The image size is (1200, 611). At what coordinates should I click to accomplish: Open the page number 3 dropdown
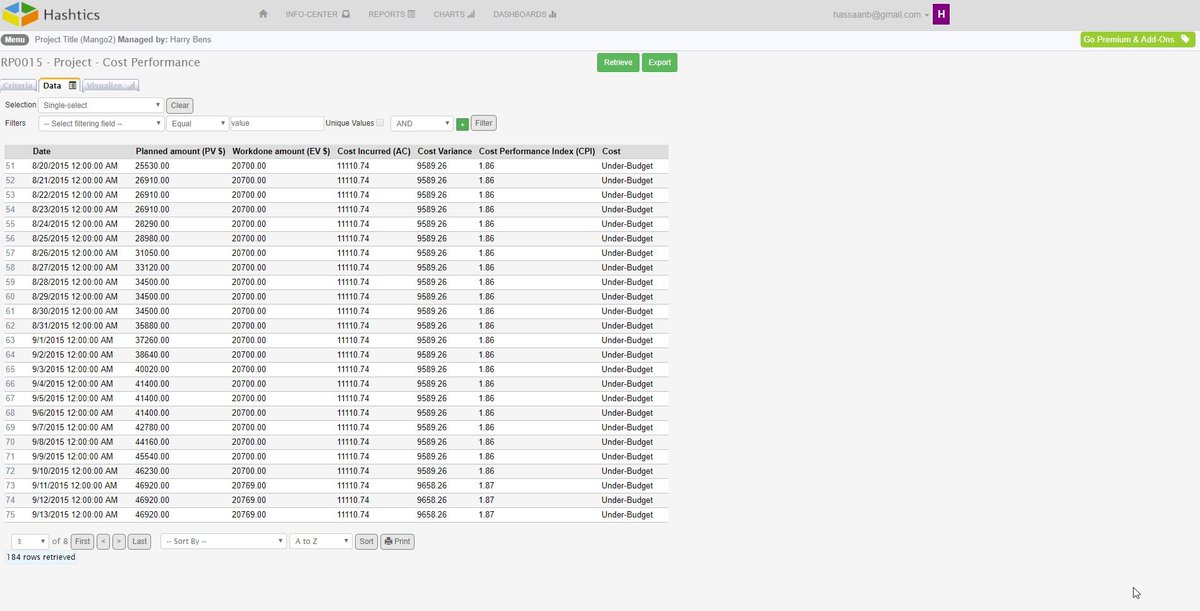(30, 541)
